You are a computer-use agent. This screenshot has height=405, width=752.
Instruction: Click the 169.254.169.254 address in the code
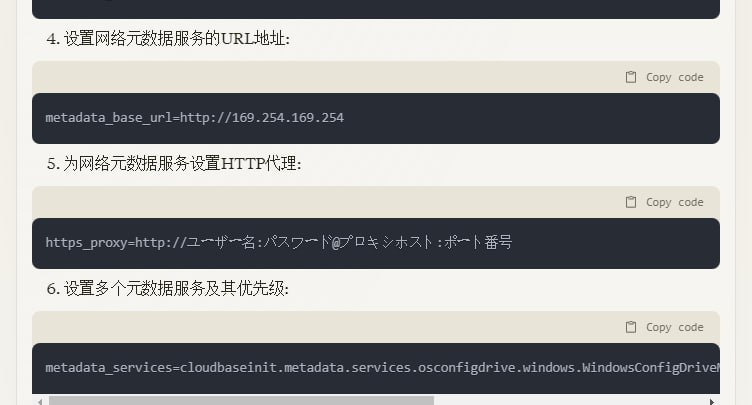click(288, 118)
